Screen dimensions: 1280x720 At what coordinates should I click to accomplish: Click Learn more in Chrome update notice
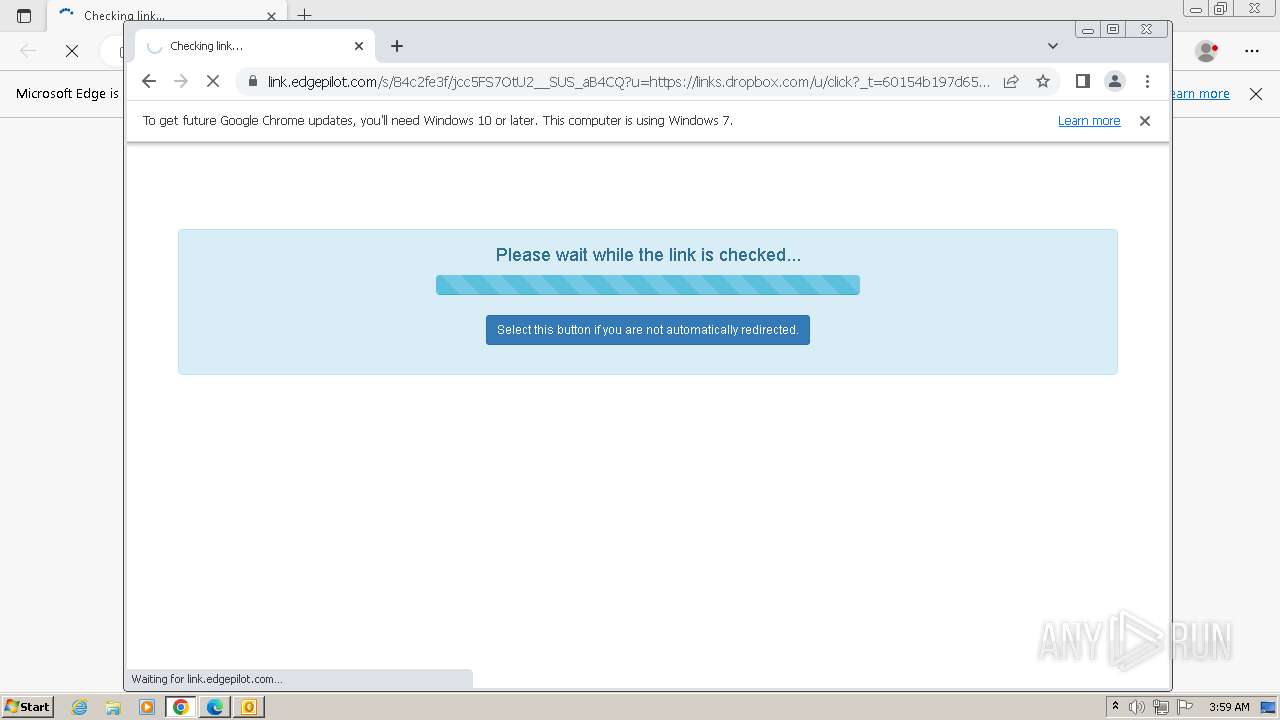(1089, 121)
